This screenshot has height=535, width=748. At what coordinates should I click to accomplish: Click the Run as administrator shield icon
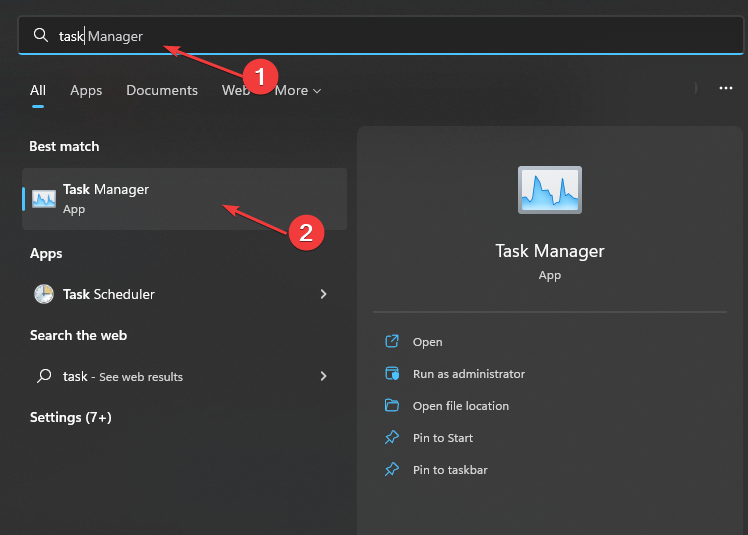pyautogui.click(x=392, y=373)
